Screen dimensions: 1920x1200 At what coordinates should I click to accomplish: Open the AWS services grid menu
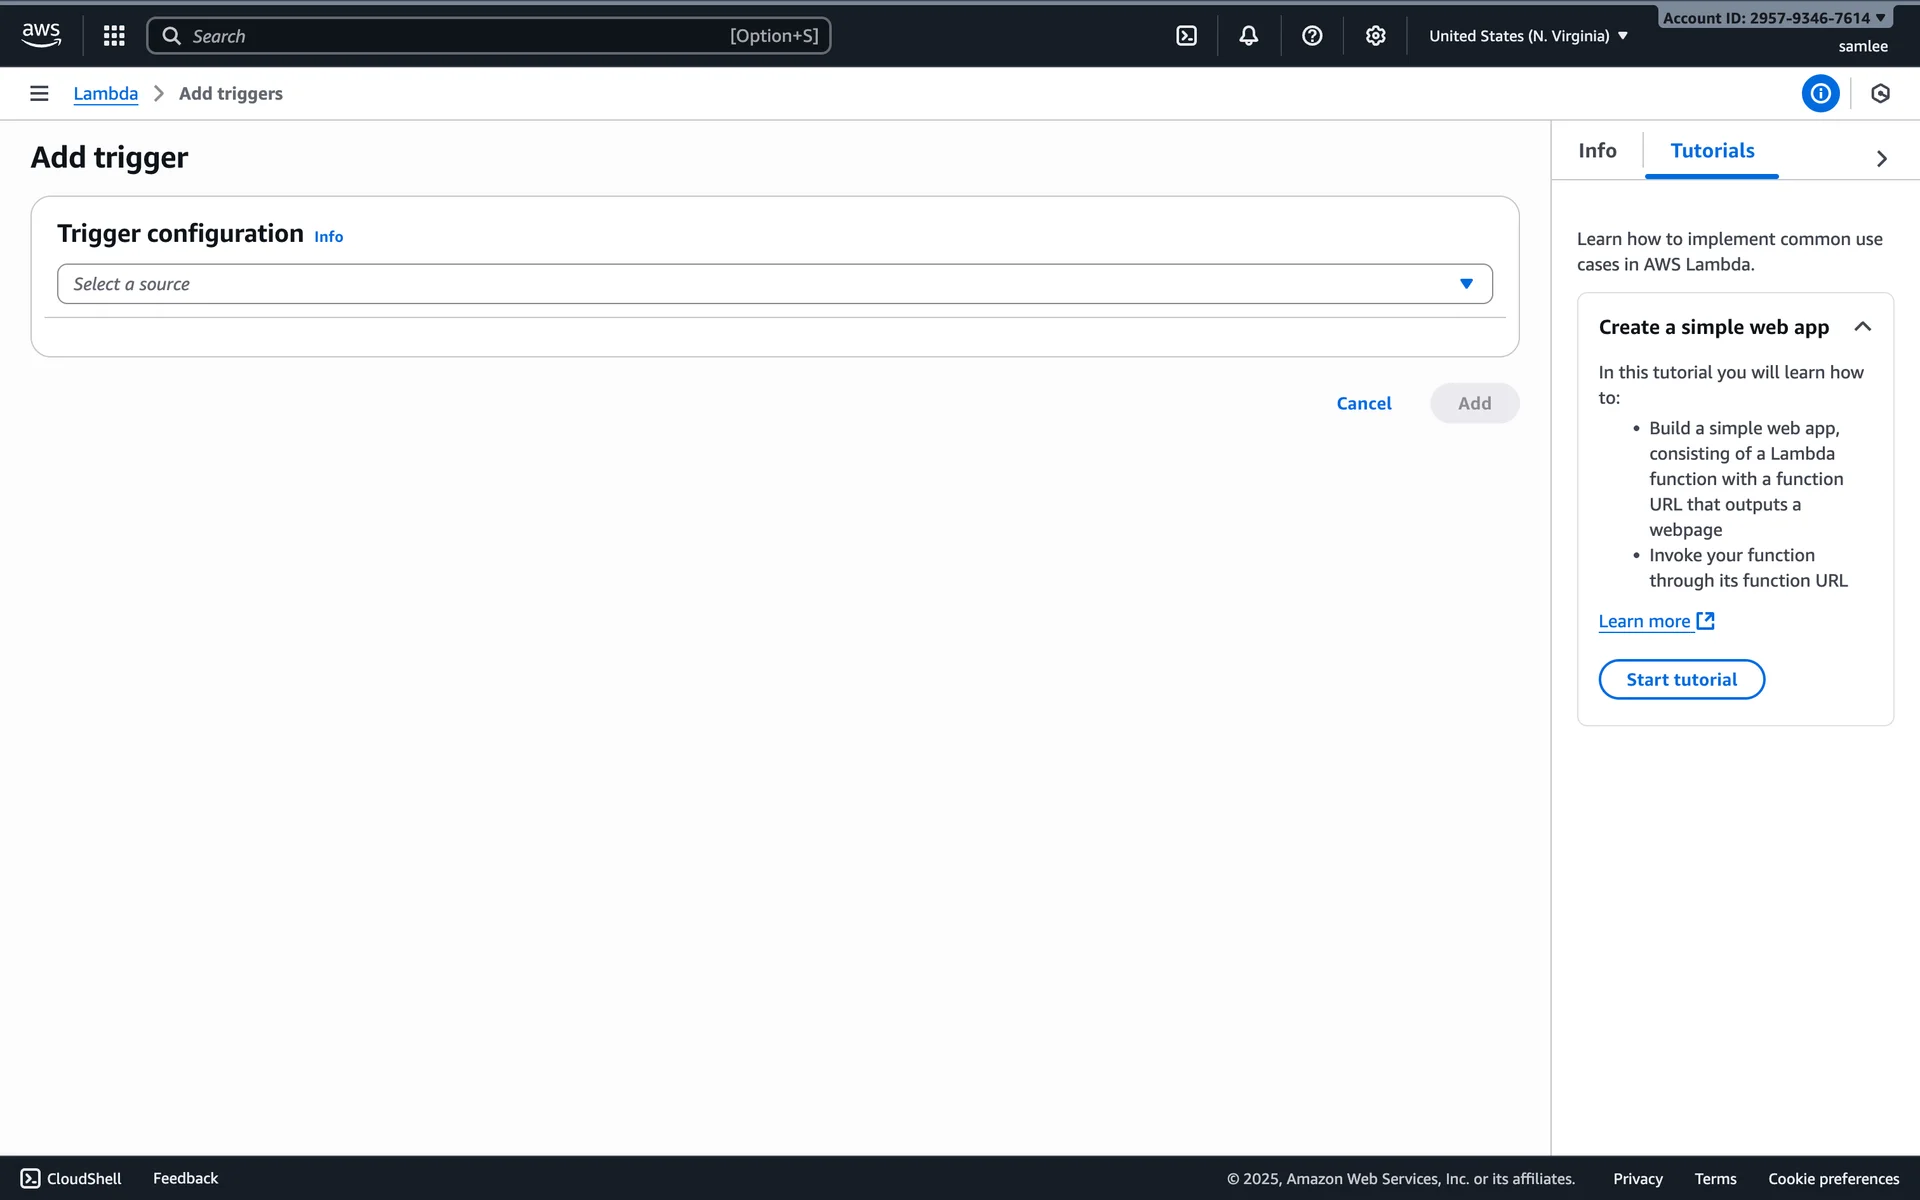114,36
